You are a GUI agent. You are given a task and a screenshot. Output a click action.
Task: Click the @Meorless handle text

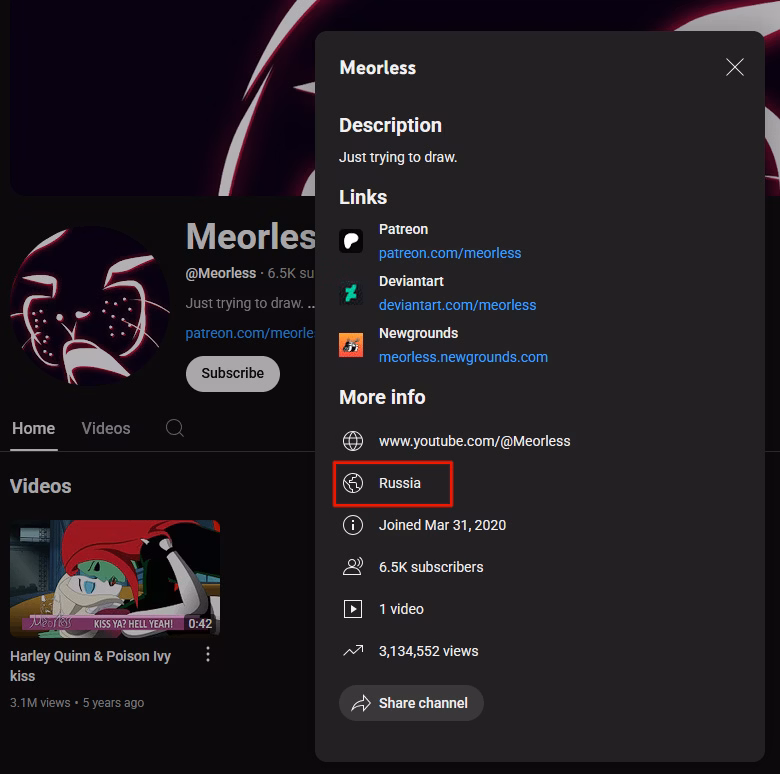pyautogui.click(x=220, y=273)
